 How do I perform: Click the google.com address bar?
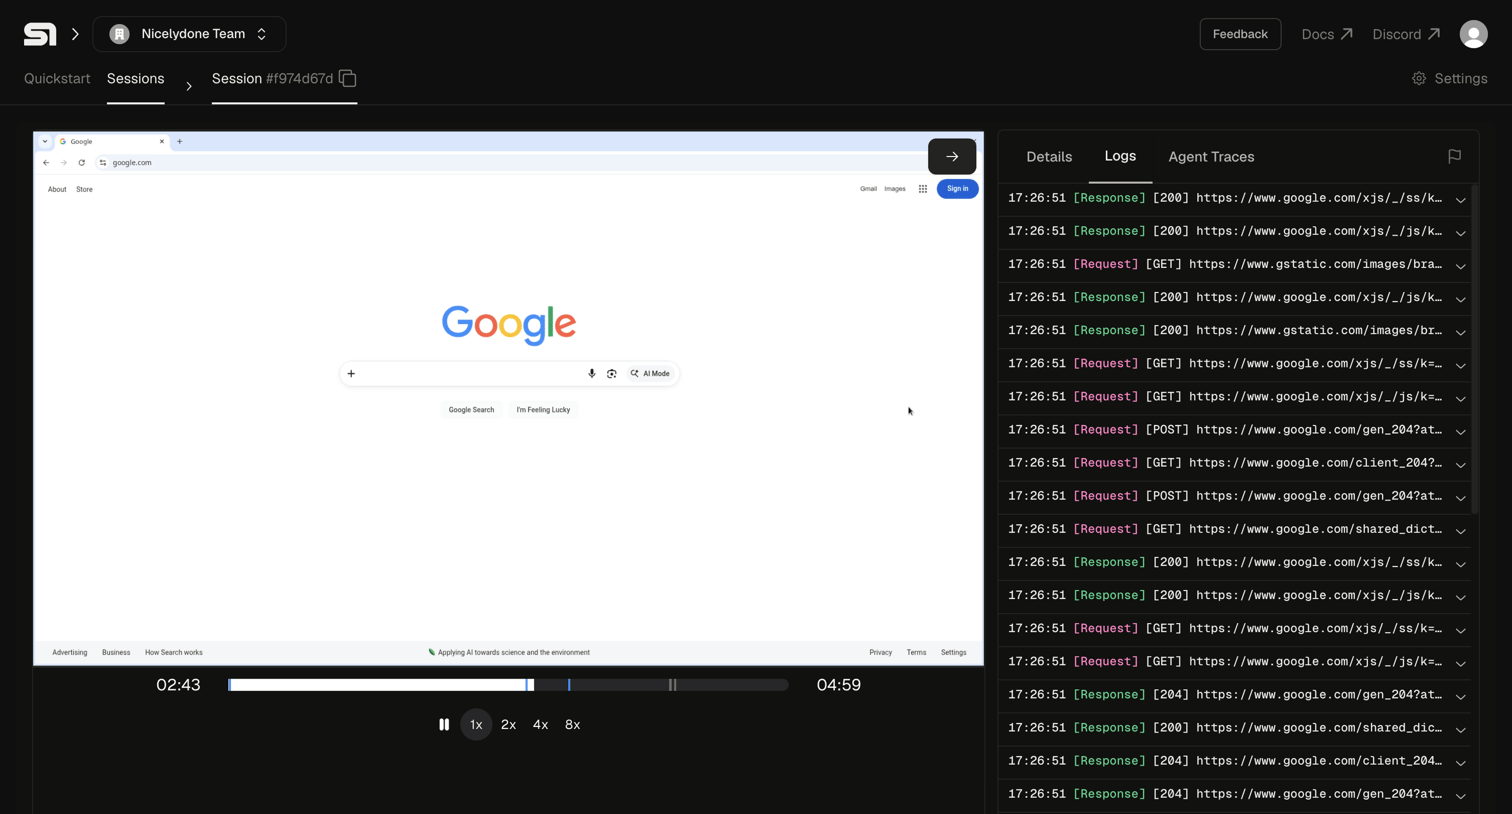point(510,163)
